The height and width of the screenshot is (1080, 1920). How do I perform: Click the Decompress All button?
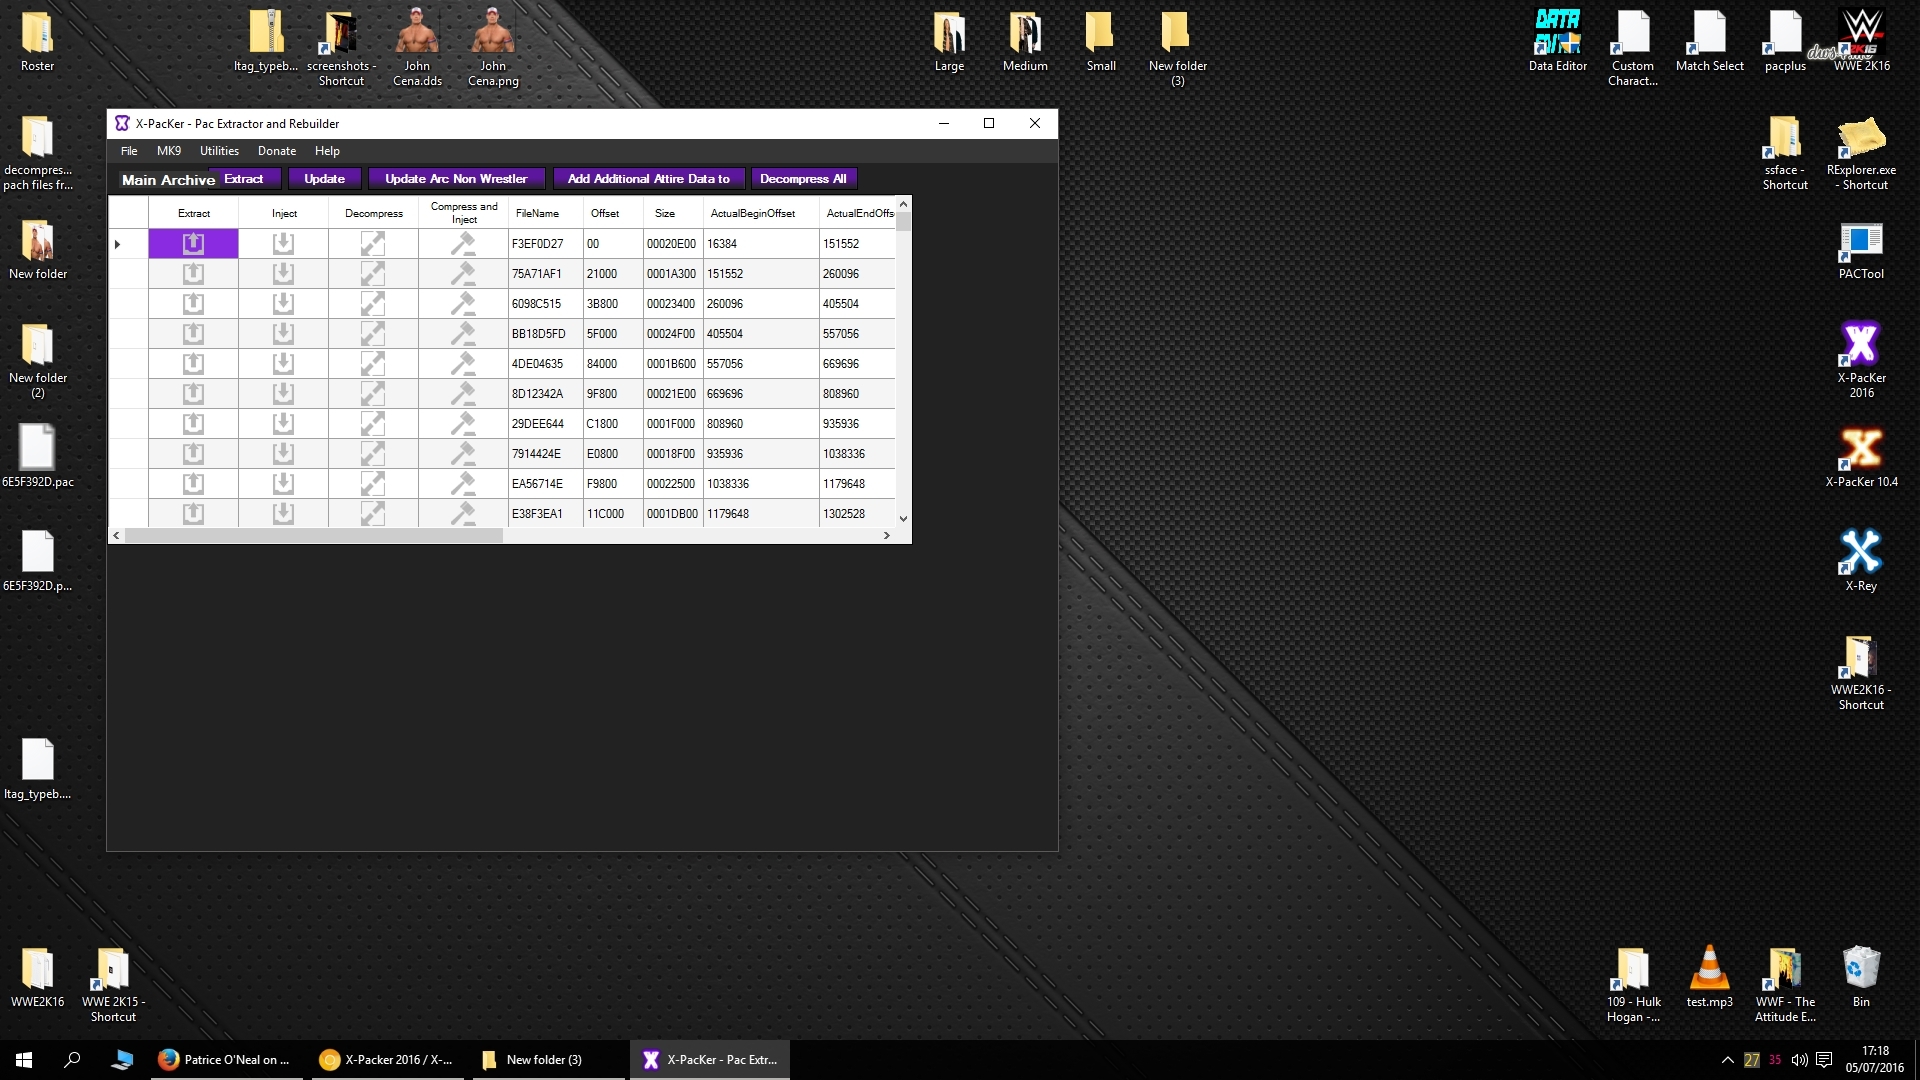pyautogui.click(x=803, y=179)
